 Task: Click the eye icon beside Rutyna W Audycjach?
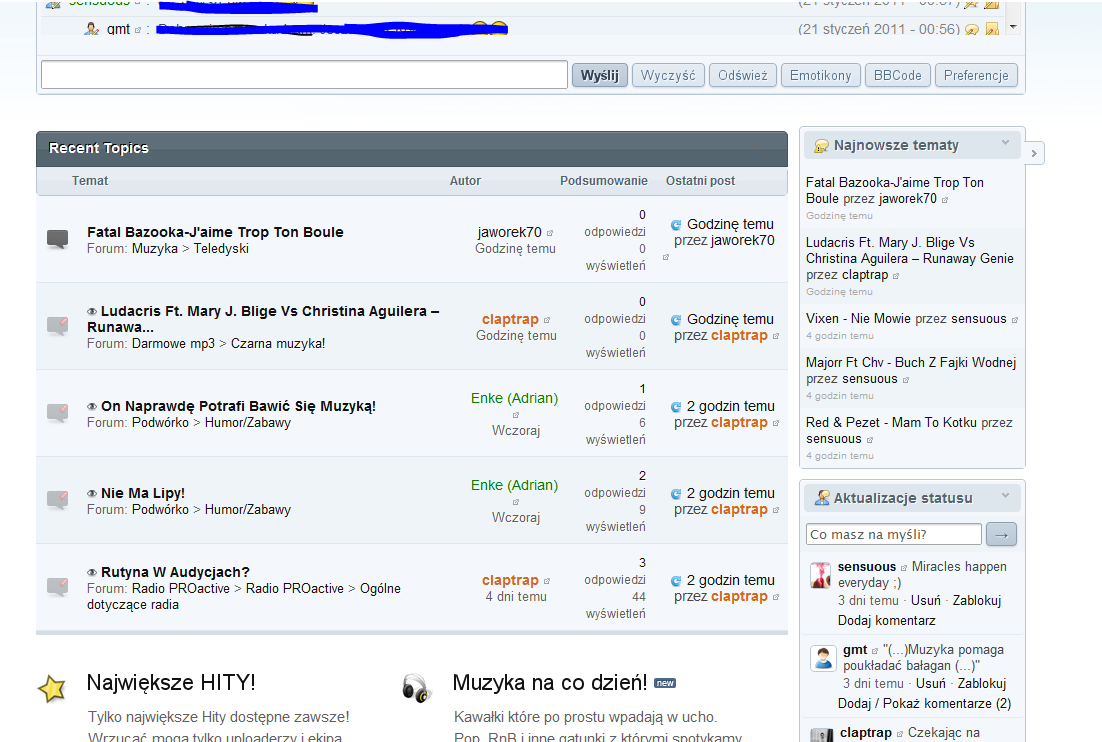click(92, 573)
